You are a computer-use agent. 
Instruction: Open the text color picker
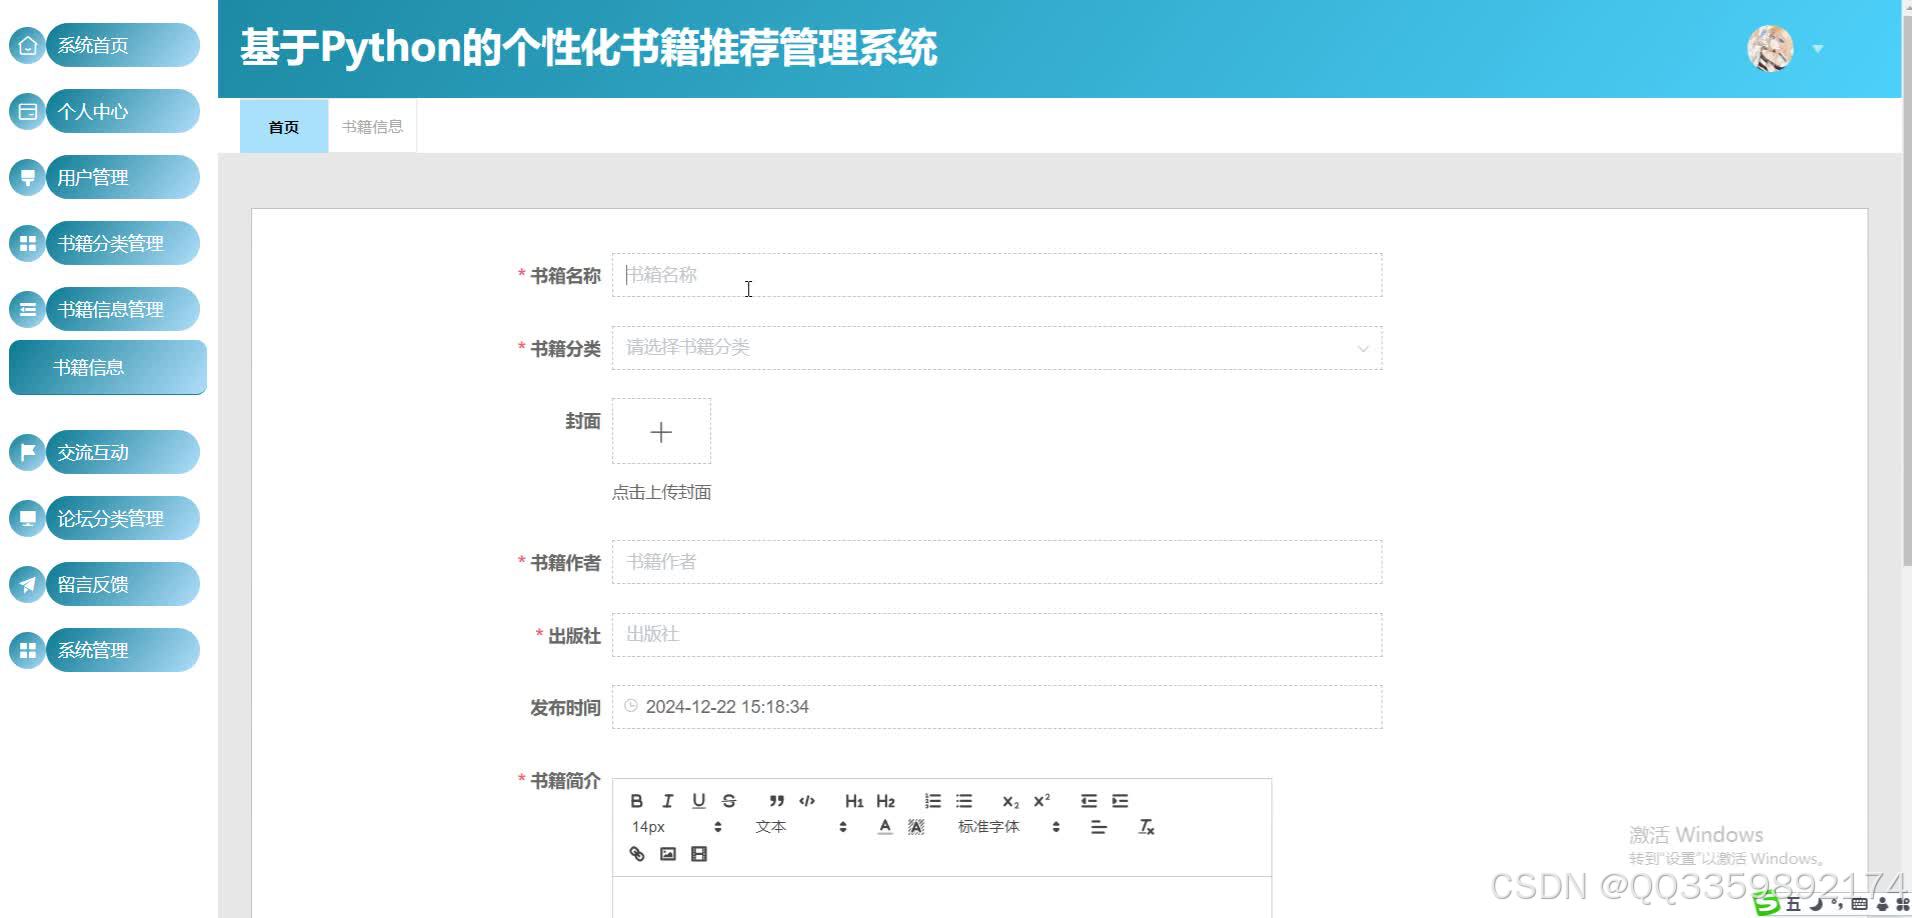[884, 826]
